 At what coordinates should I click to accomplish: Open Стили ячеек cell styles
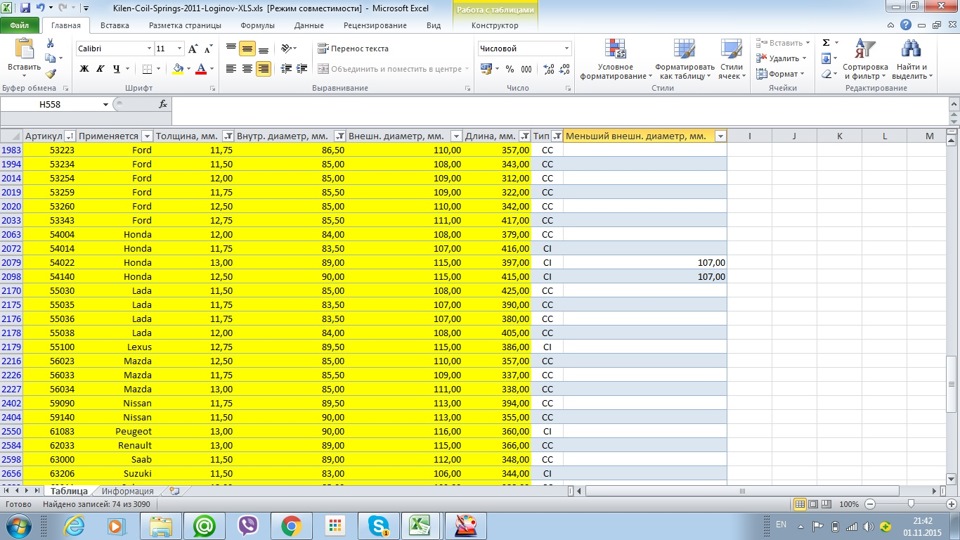coord(732,59)
